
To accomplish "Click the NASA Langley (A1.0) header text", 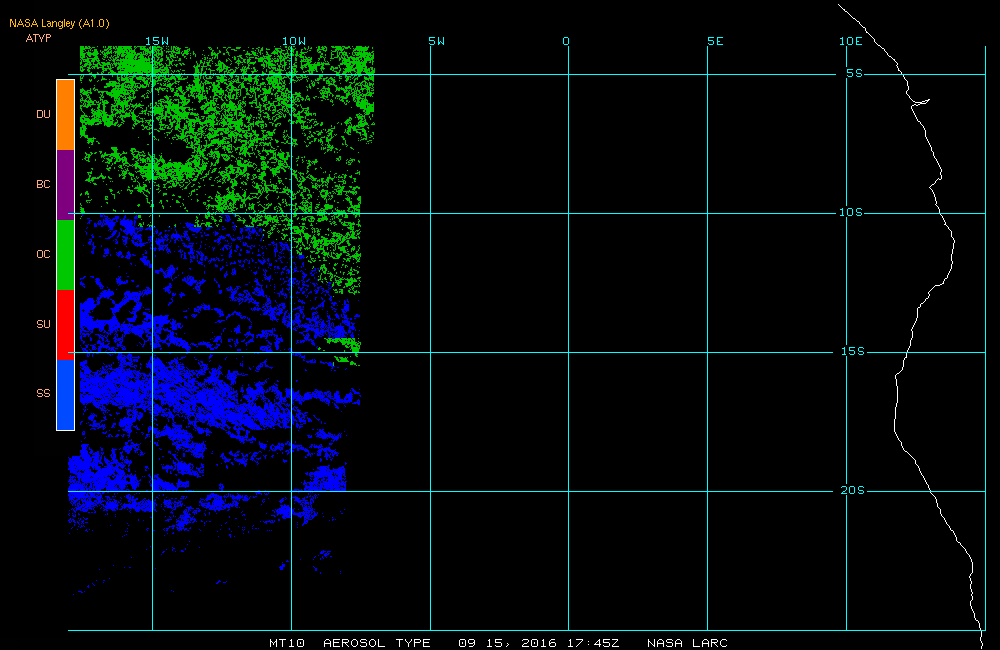I will coord(59,23).
